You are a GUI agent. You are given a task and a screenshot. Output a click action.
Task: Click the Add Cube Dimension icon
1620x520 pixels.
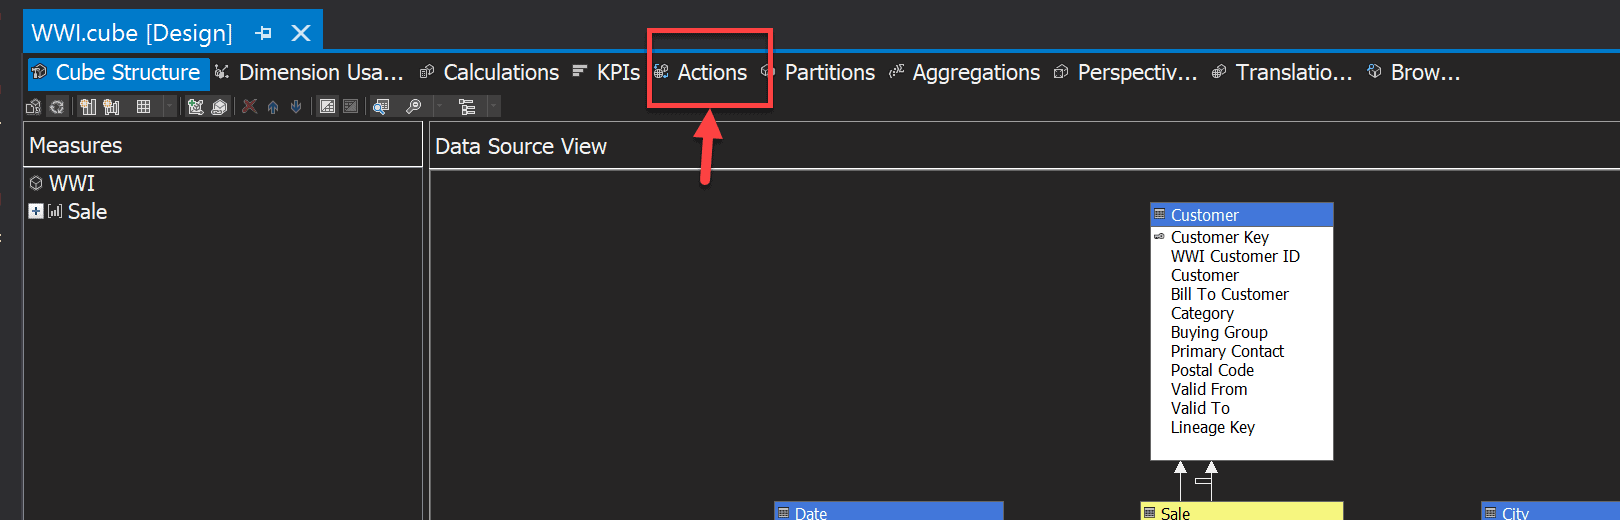pos(195,107)
